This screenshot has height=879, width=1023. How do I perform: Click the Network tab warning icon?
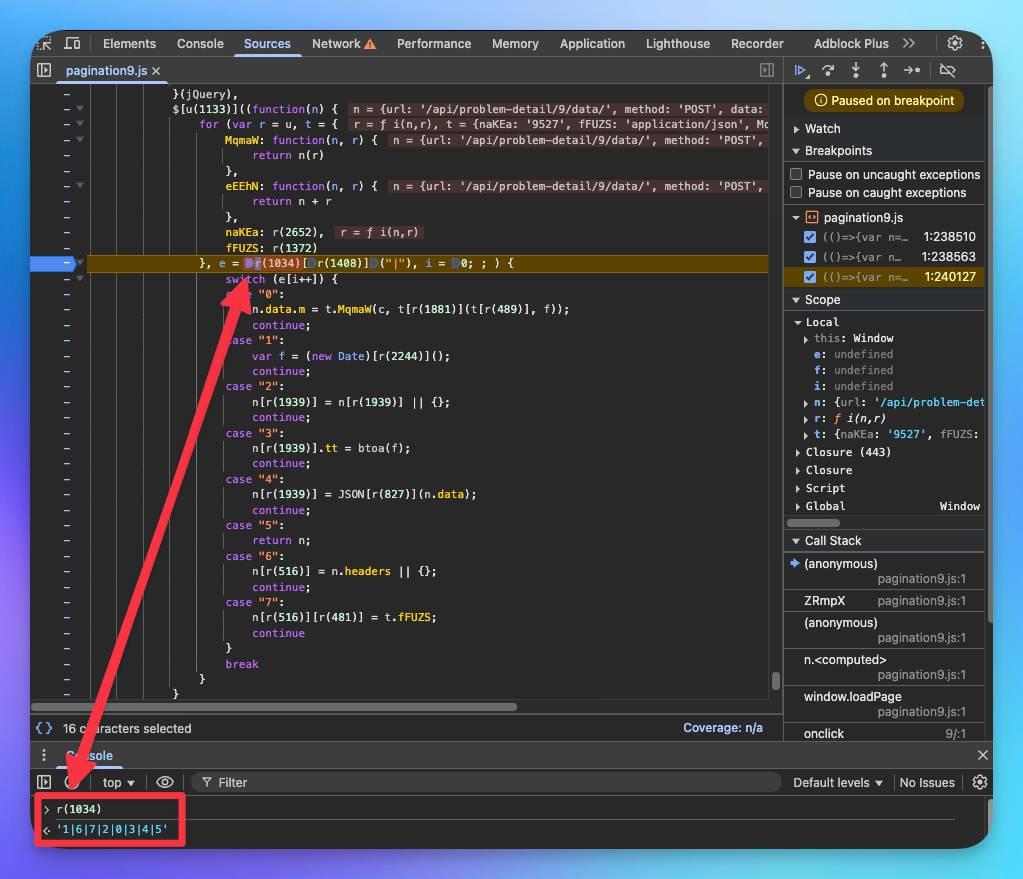pos(370,44)
